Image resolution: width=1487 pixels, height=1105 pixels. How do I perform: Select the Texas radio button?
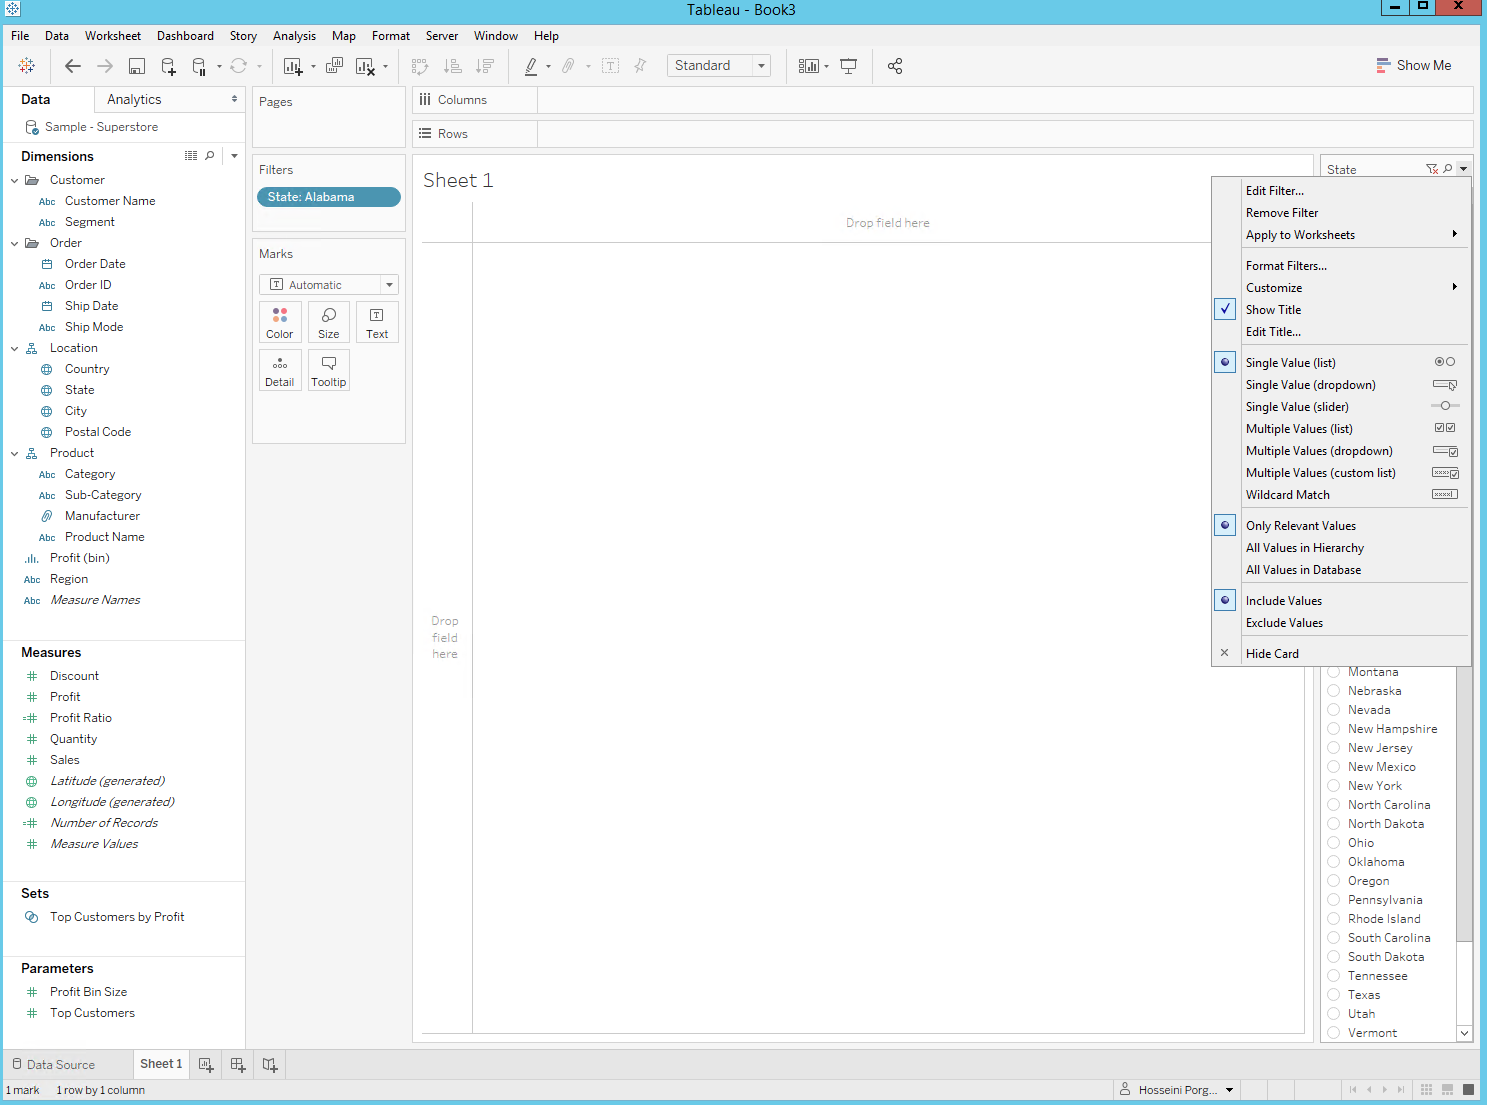point(1334,995)
